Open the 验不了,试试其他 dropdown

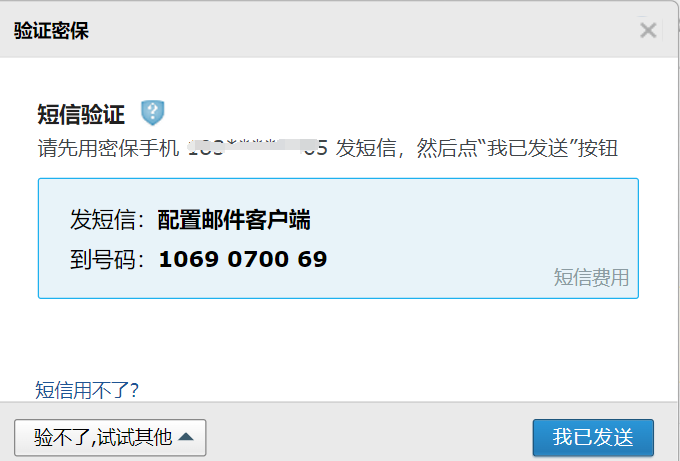pyautogui.click(x=110, y=437)
